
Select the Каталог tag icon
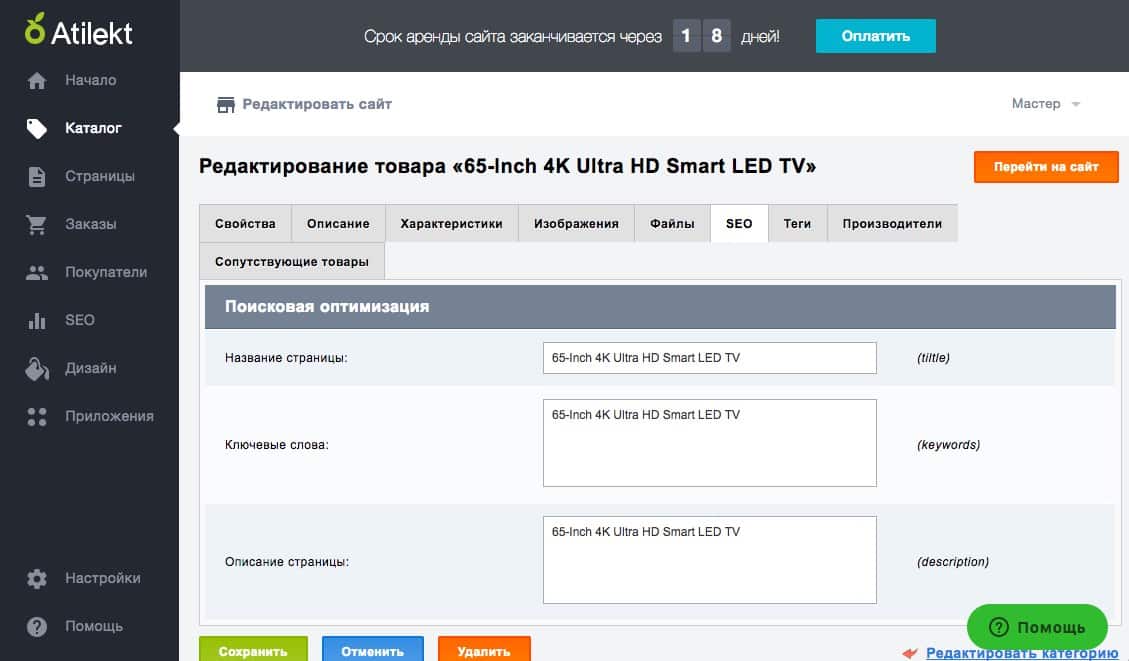(37, 128)
